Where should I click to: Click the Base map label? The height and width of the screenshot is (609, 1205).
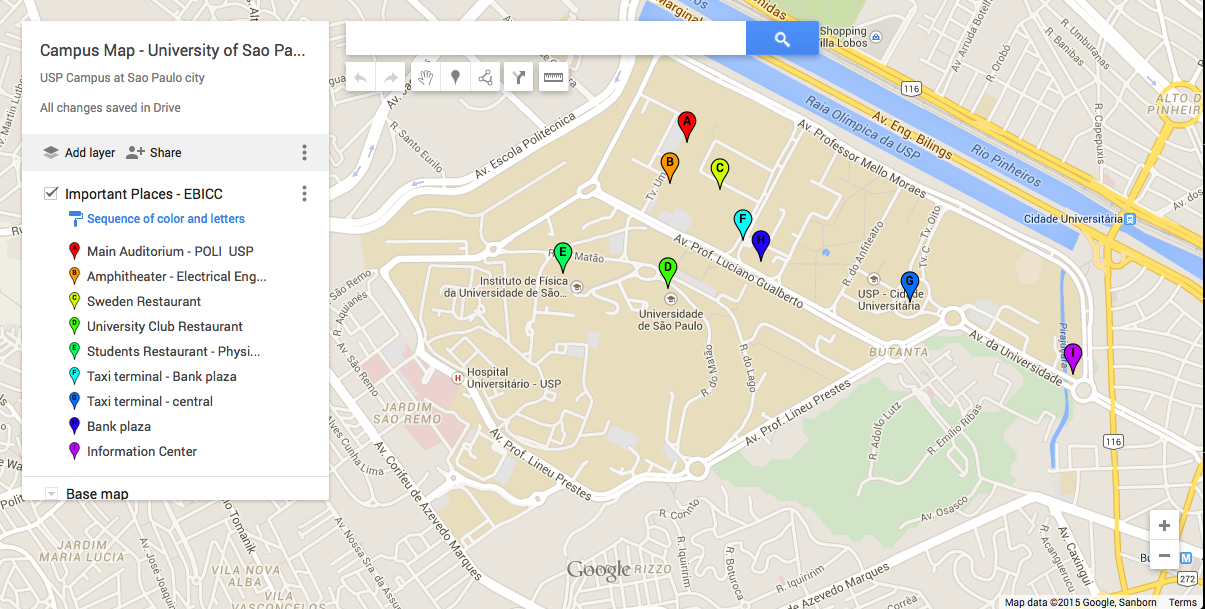[97, 494]
